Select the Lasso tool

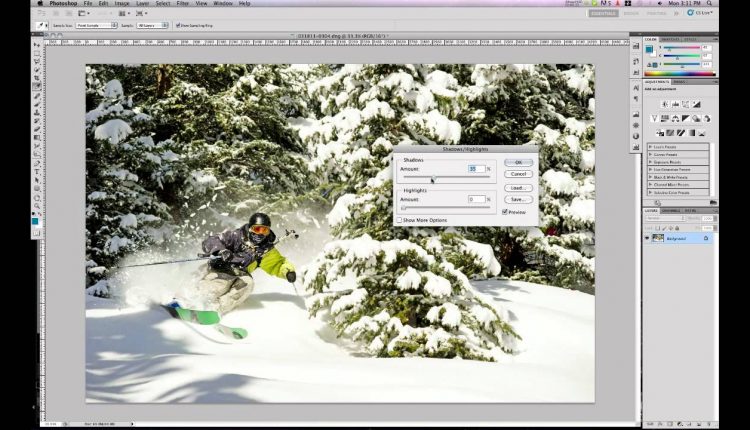(x=37, y=61)
